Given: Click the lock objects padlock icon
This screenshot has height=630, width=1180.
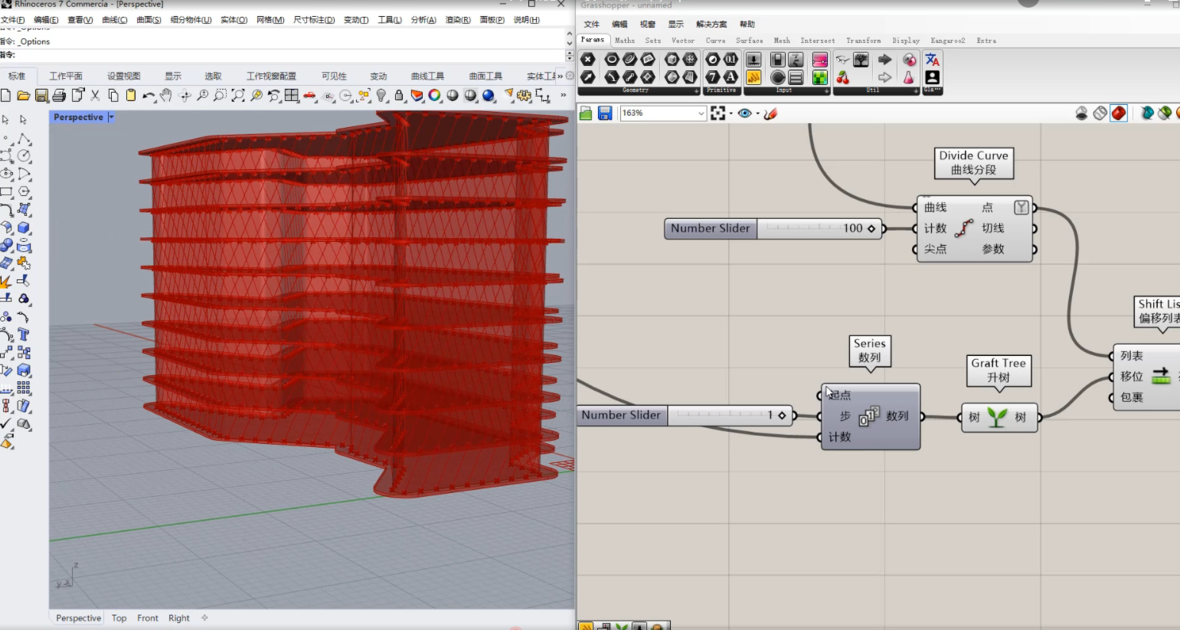Looking at the screenshot, I should (x=399, y=96).
